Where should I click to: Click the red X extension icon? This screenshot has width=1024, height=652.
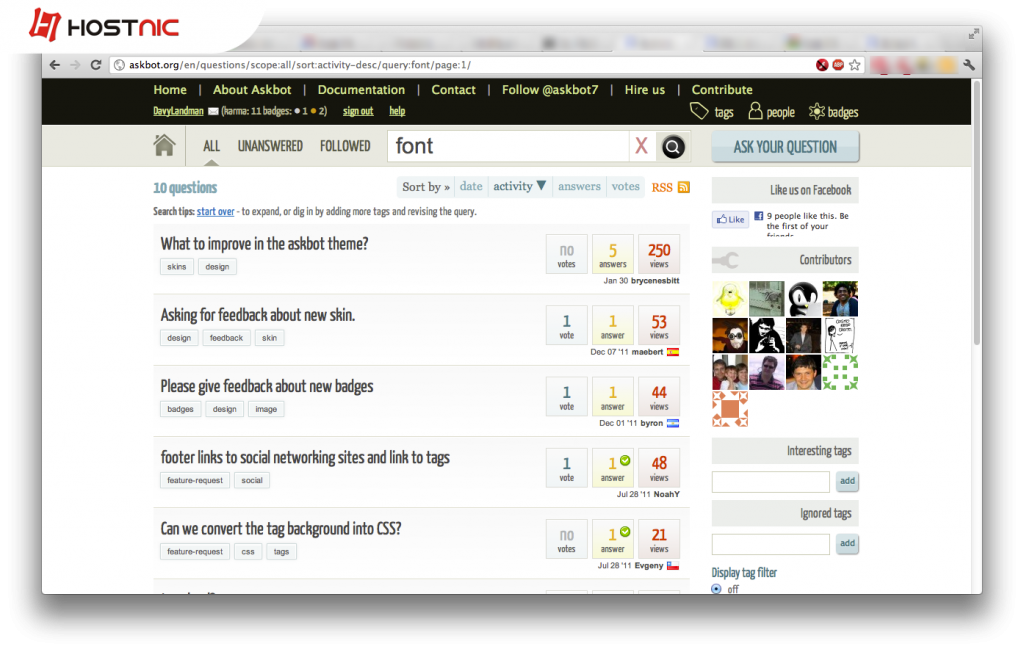pyautogui.click(x=822, y=65)
